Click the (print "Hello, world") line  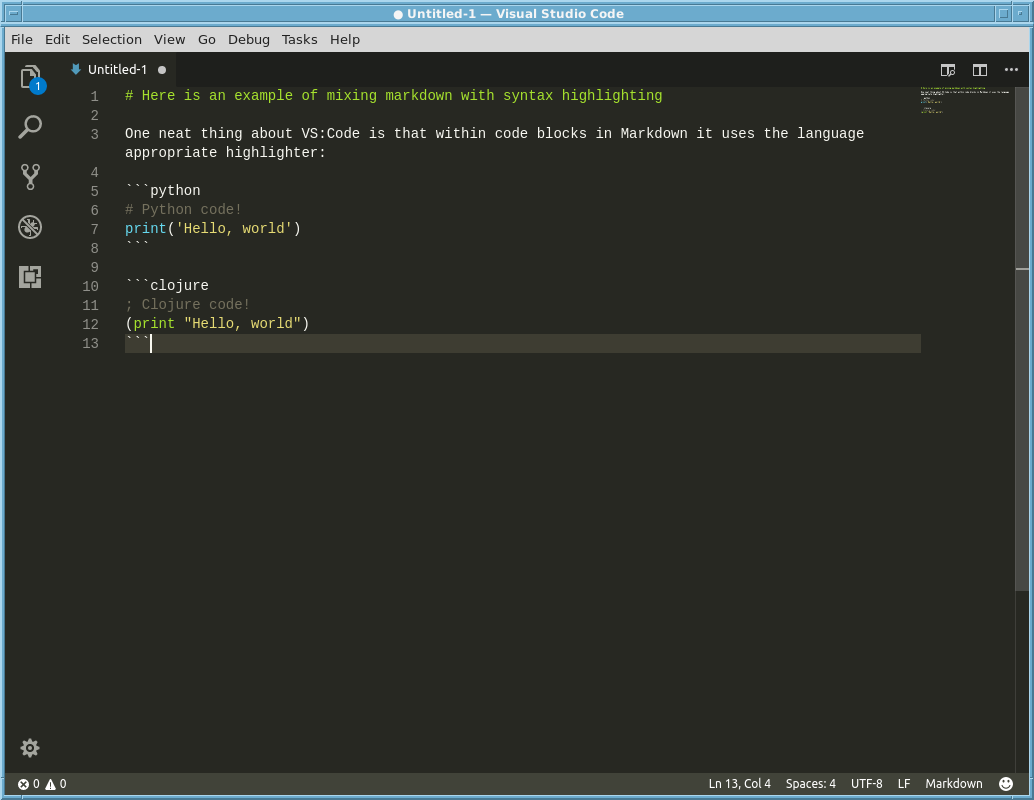[217, 324]
